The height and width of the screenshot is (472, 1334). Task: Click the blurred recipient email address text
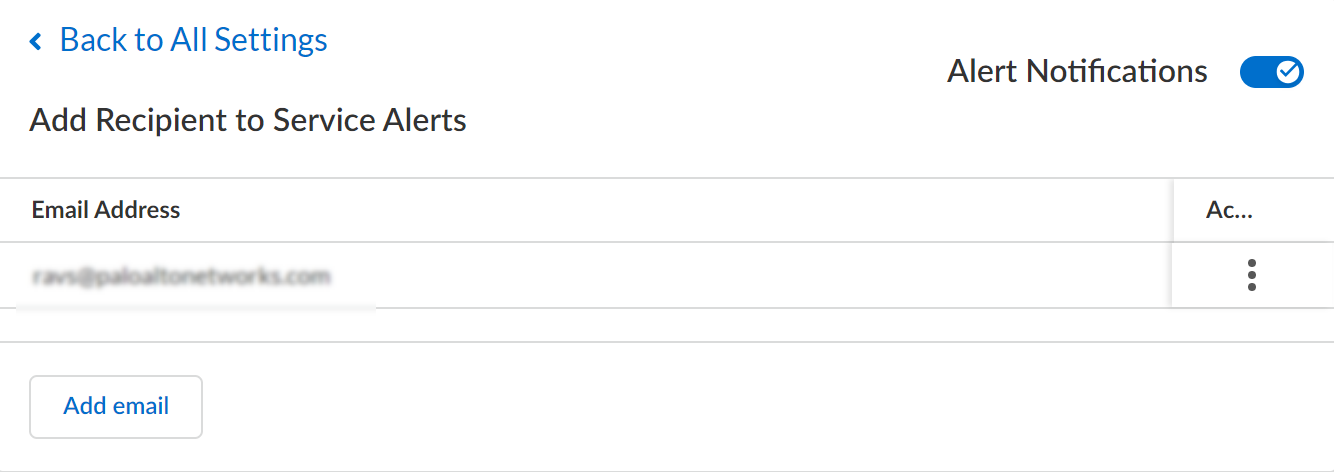(181, 276)
